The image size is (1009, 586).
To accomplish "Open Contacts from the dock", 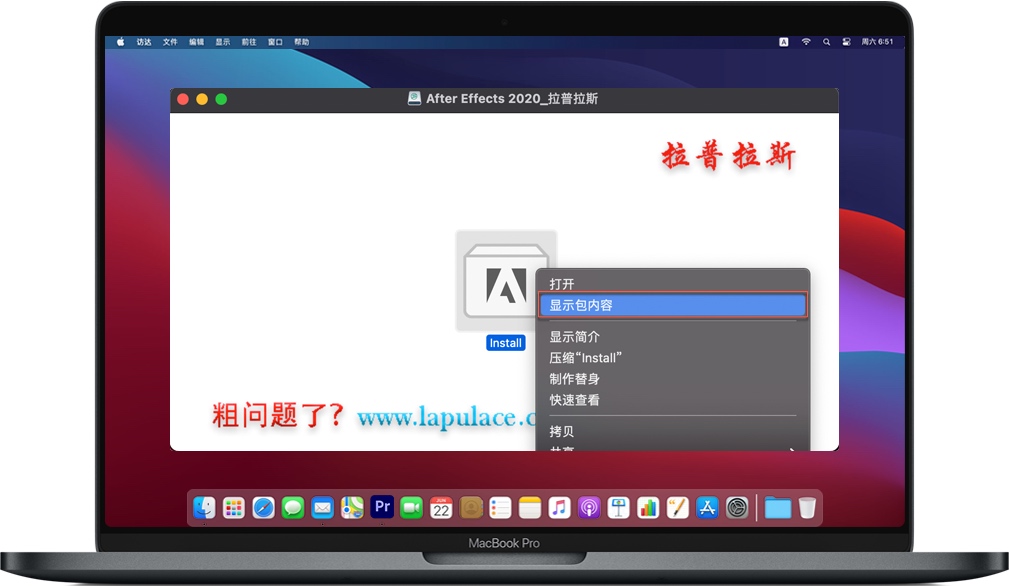I will [x=471, y=508].
